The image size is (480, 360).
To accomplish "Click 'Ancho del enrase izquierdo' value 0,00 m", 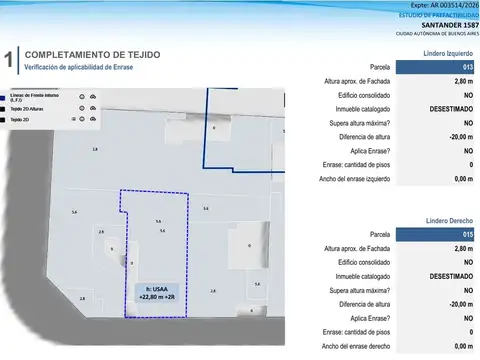I will (464, 179).
